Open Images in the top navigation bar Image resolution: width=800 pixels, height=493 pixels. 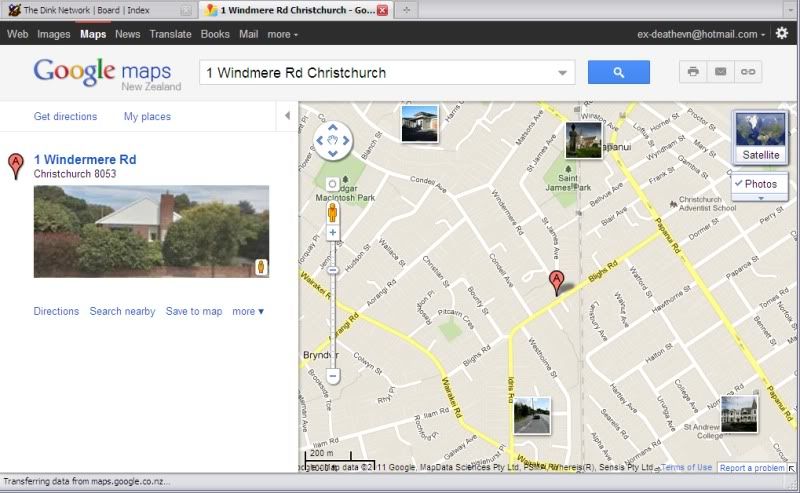click(54, 34)
